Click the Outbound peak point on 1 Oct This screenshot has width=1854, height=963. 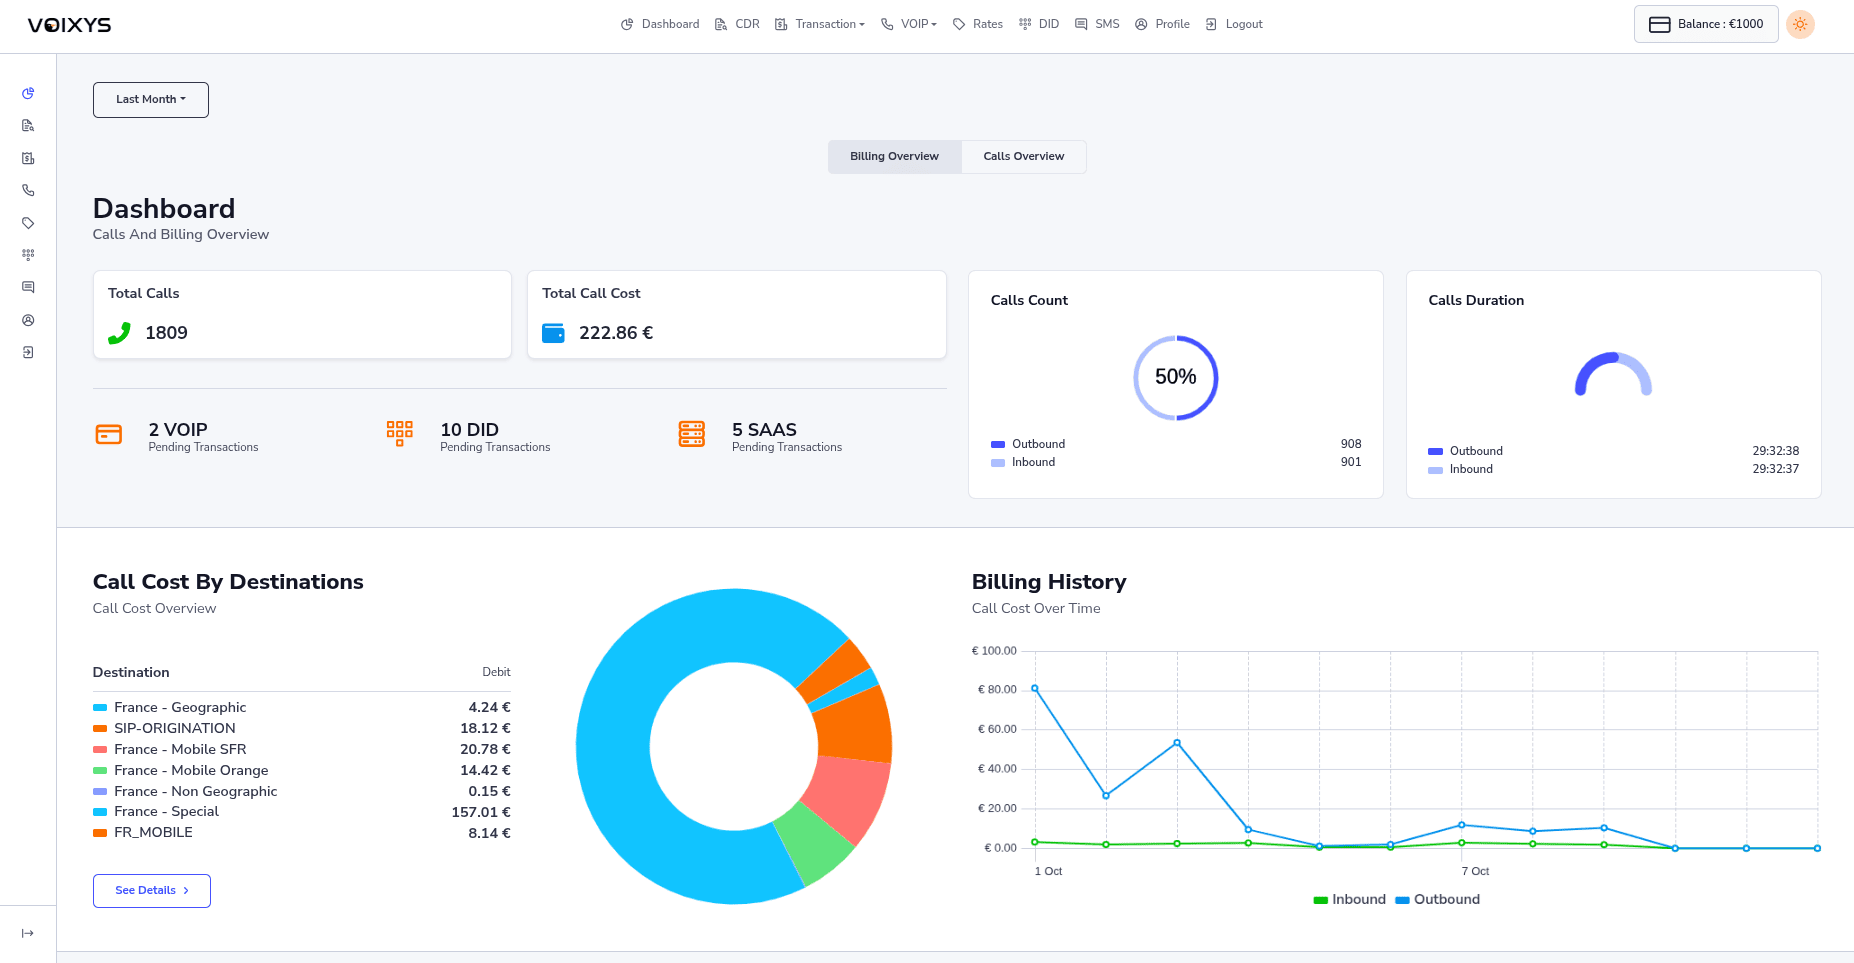(x=1035, y=689)
